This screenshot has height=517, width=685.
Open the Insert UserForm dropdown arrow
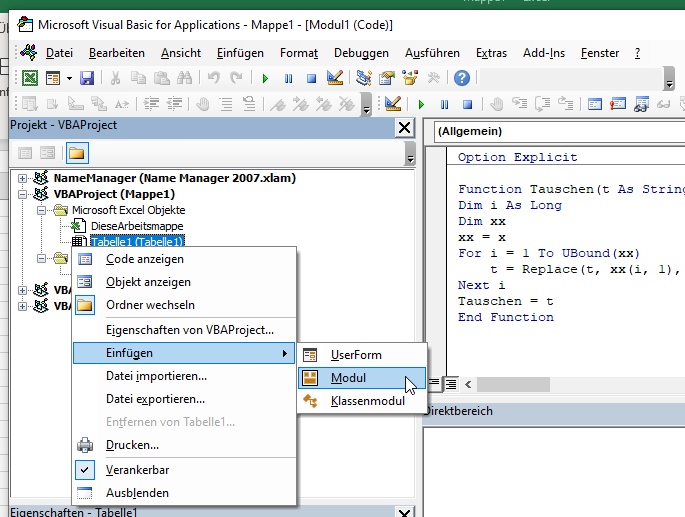point(69,79)
